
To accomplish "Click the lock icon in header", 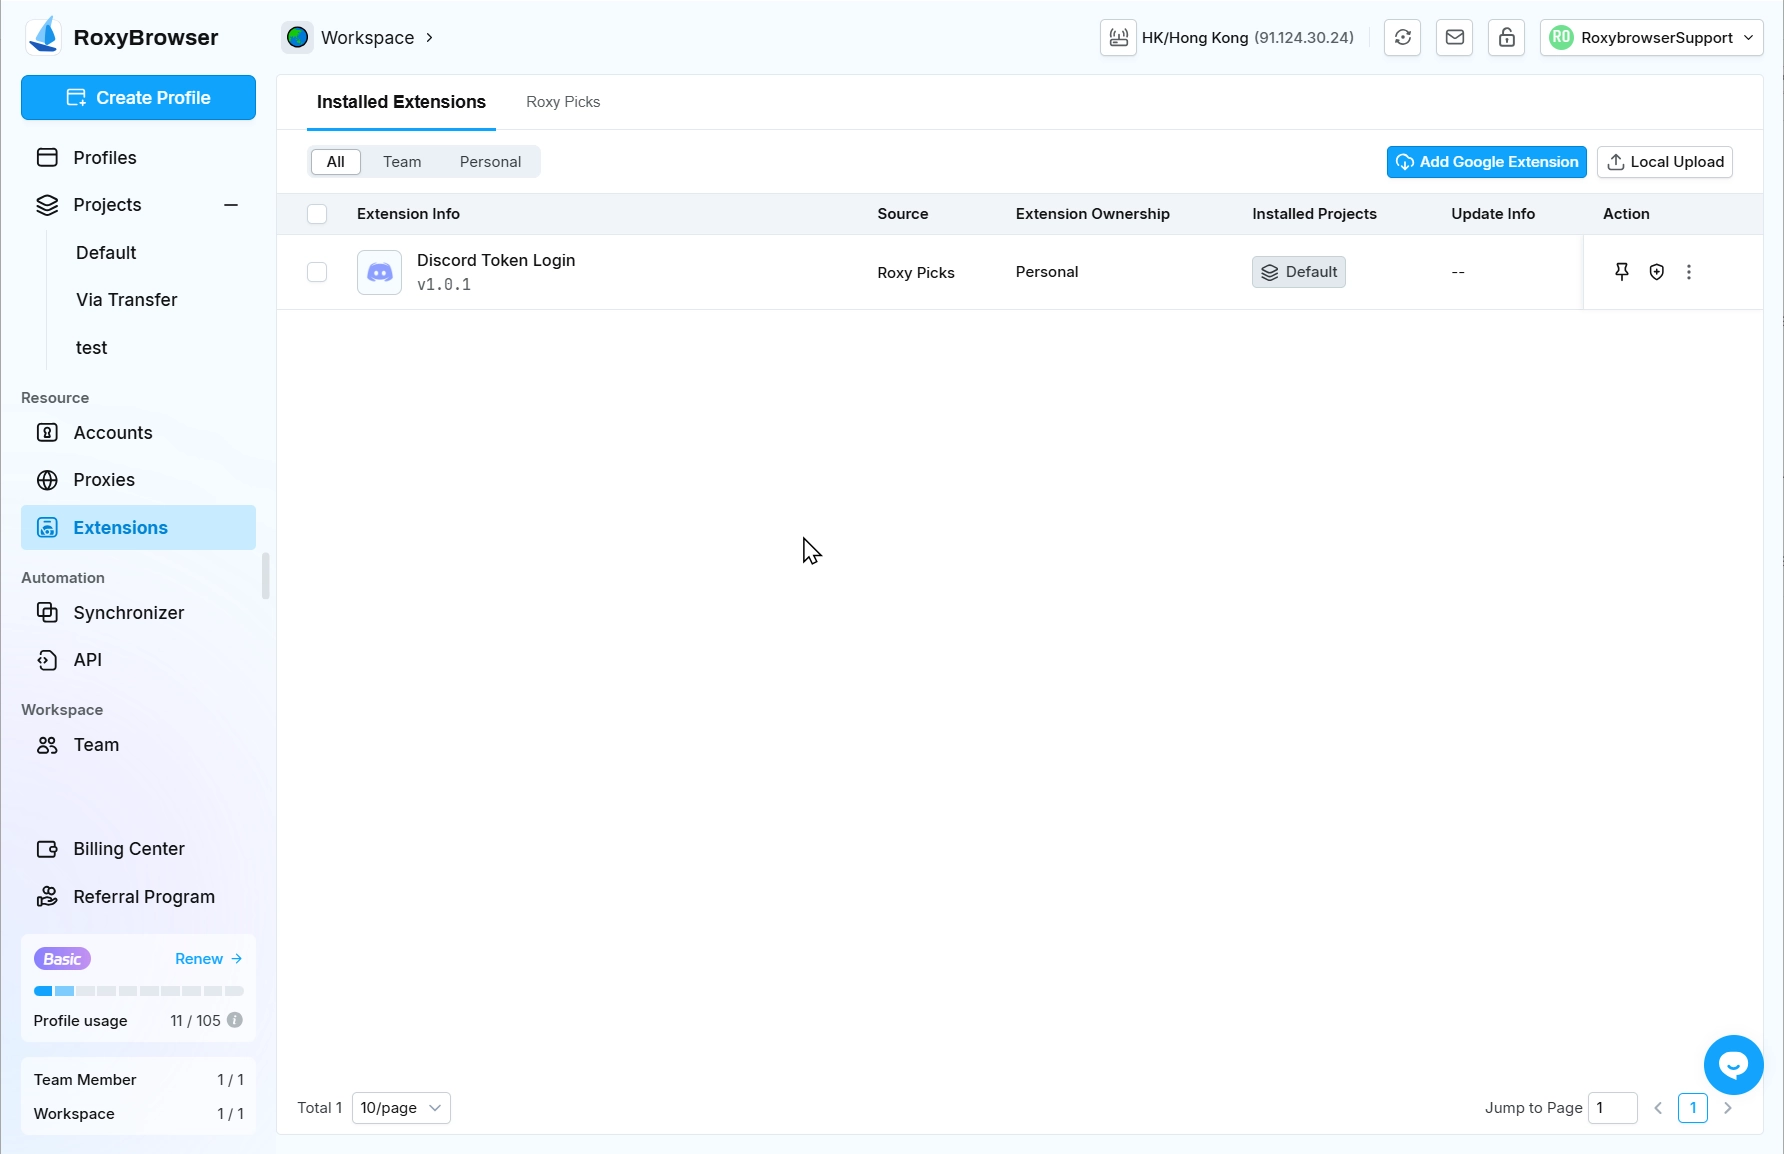I will coord(1506,38).
